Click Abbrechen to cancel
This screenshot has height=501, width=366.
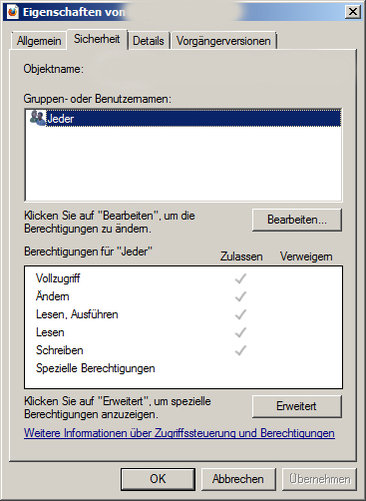click(238, 479)
